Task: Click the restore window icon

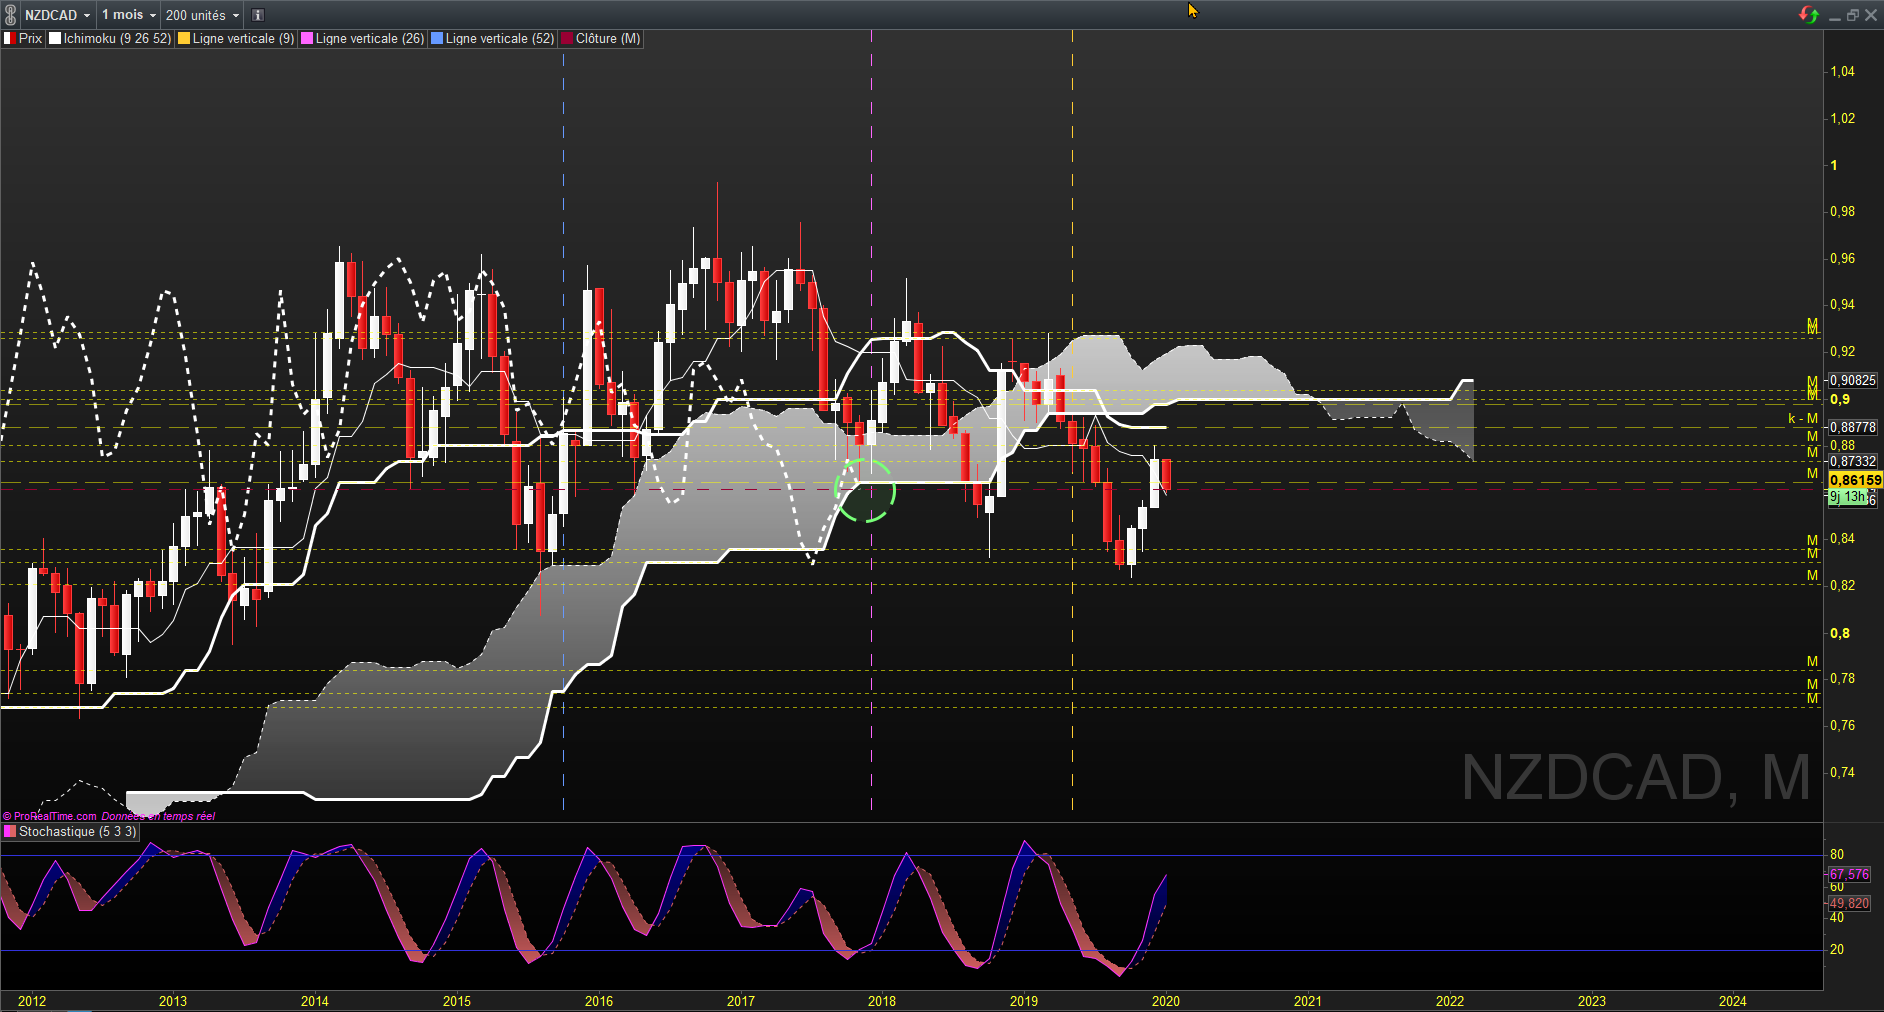Action: [1852, 15]
